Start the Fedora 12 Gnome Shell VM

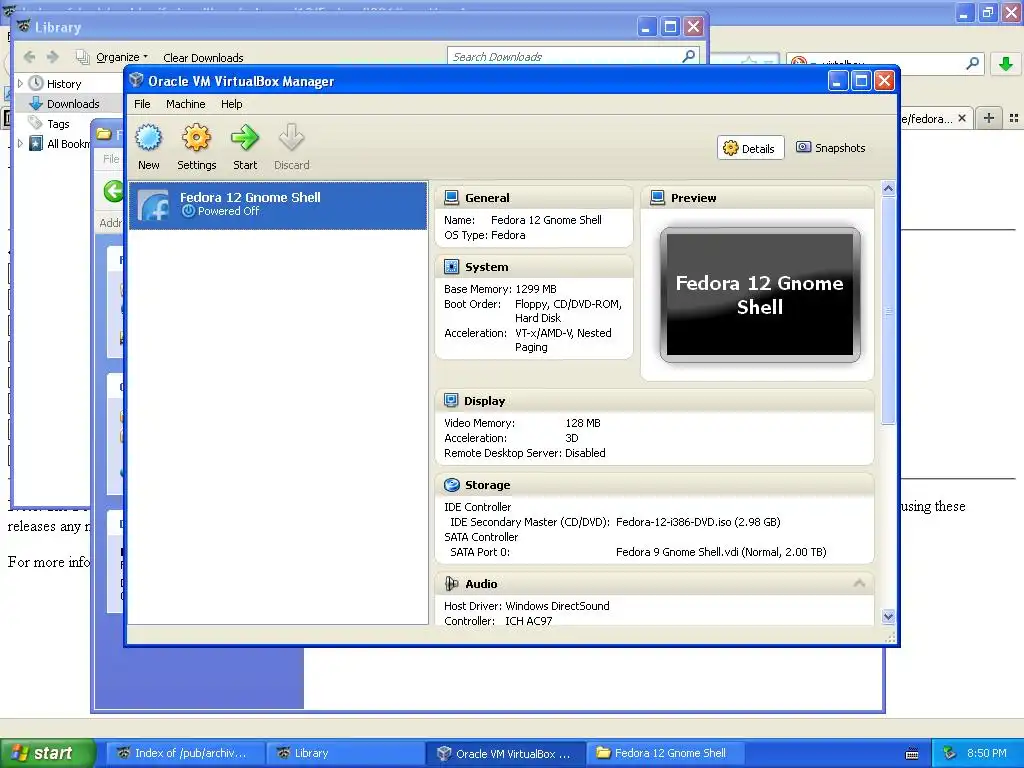[245, 148]
